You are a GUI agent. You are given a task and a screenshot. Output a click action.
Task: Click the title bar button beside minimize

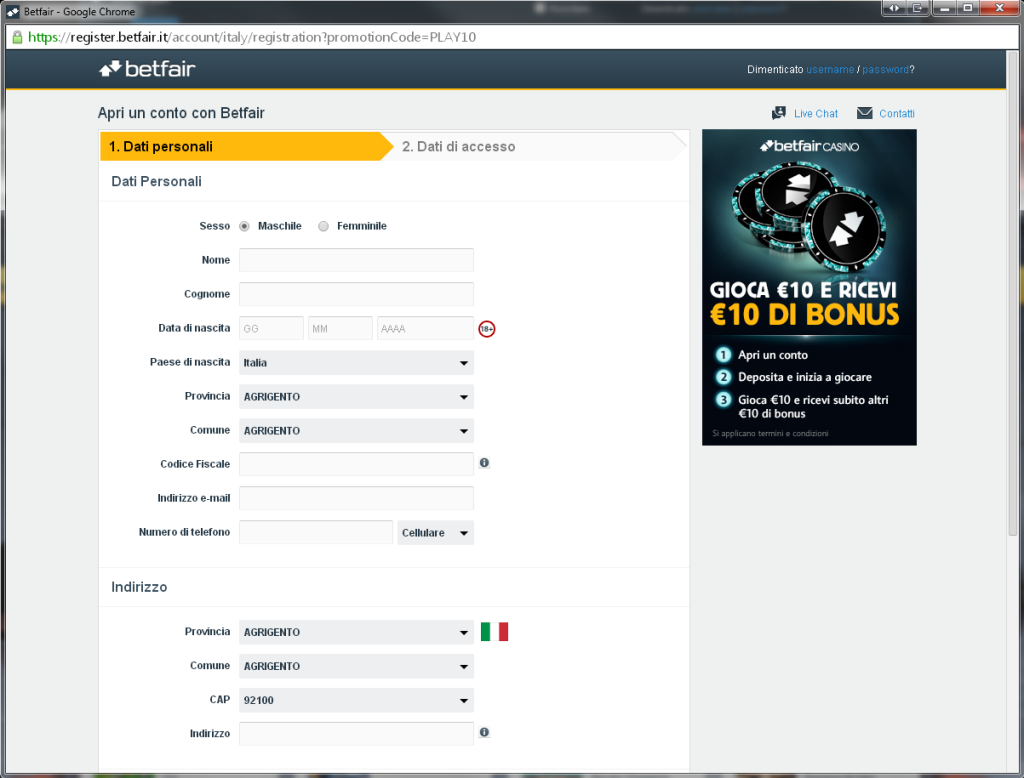click(x=917, y=8)
